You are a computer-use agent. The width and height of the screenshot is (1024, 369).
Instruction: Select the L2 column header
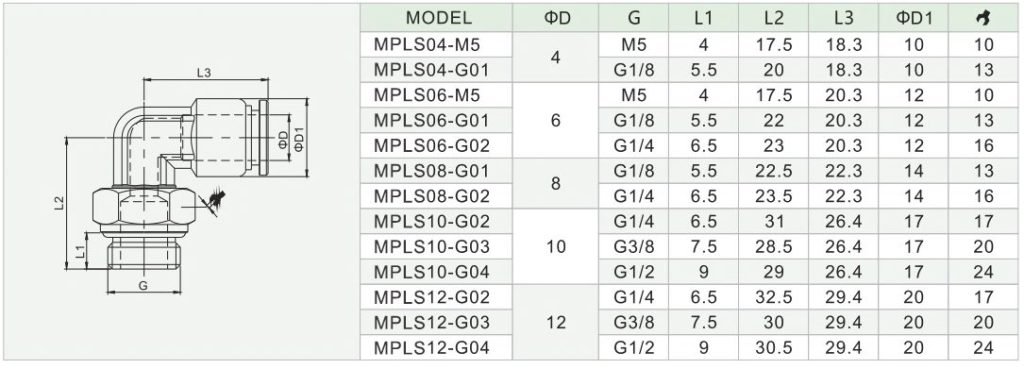[x=773, y=18]
